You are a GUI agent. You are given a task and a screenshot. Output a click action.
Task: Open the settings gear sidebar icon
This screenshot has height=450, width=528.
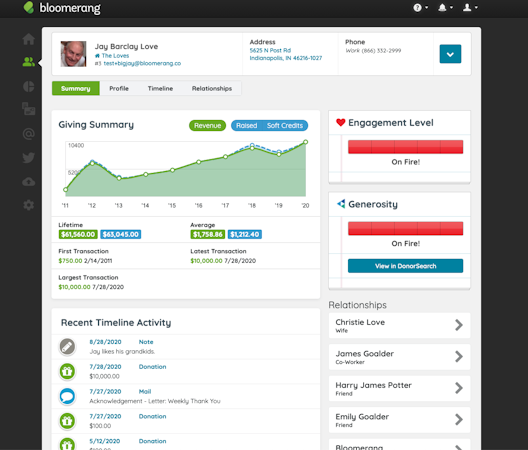pyautogui.click(x=29, y=205)
